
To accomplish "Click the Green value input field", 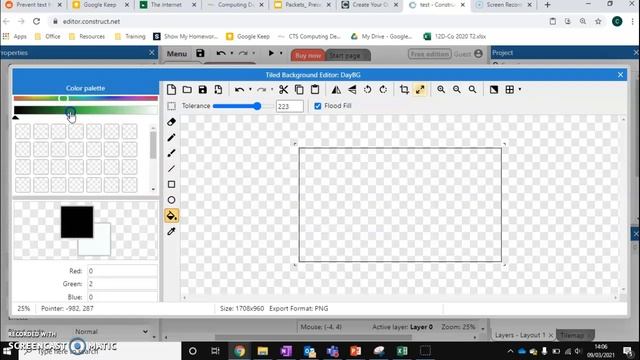I will [x=122, y=284].
